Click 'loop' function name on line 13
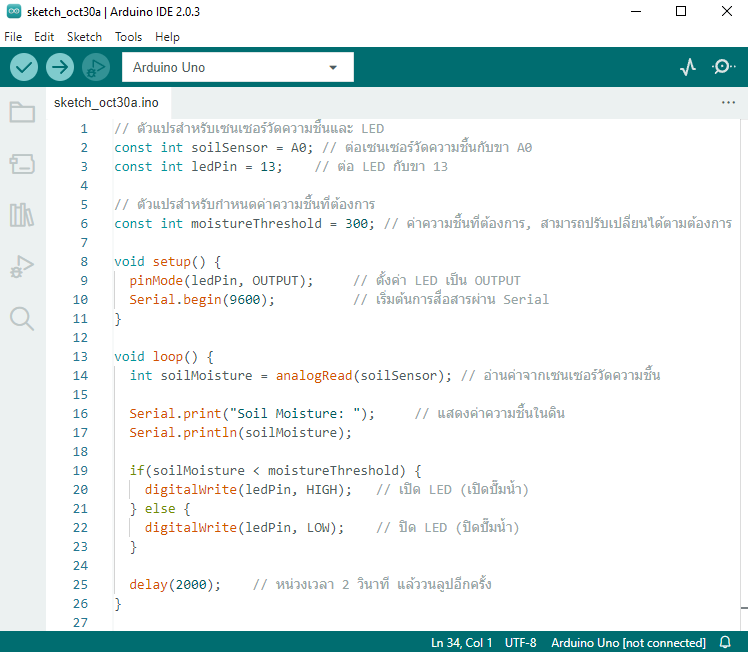748x652 pixels. (168, 356)
